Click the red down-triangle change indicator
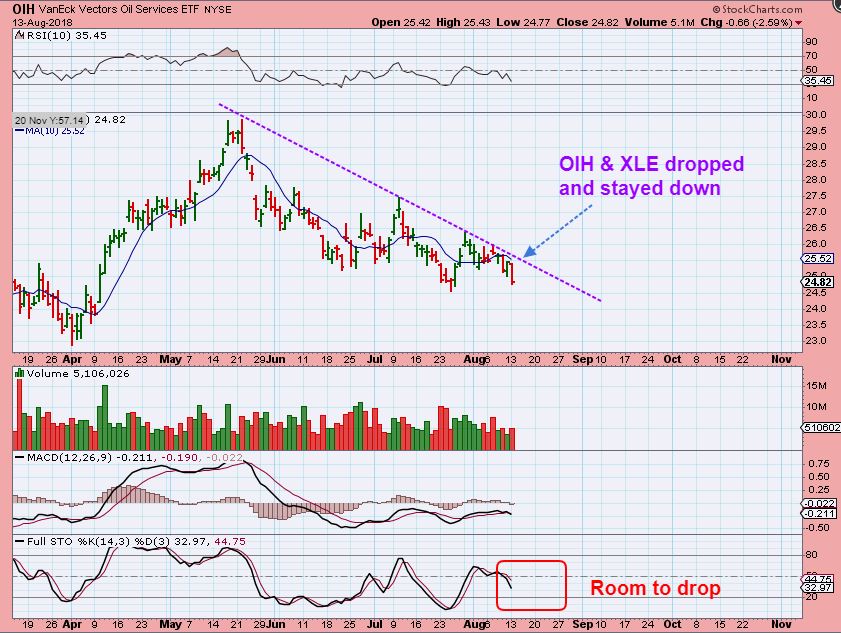Screen dimensions: 841x633 pyautogui.click(x=799, y=23)
